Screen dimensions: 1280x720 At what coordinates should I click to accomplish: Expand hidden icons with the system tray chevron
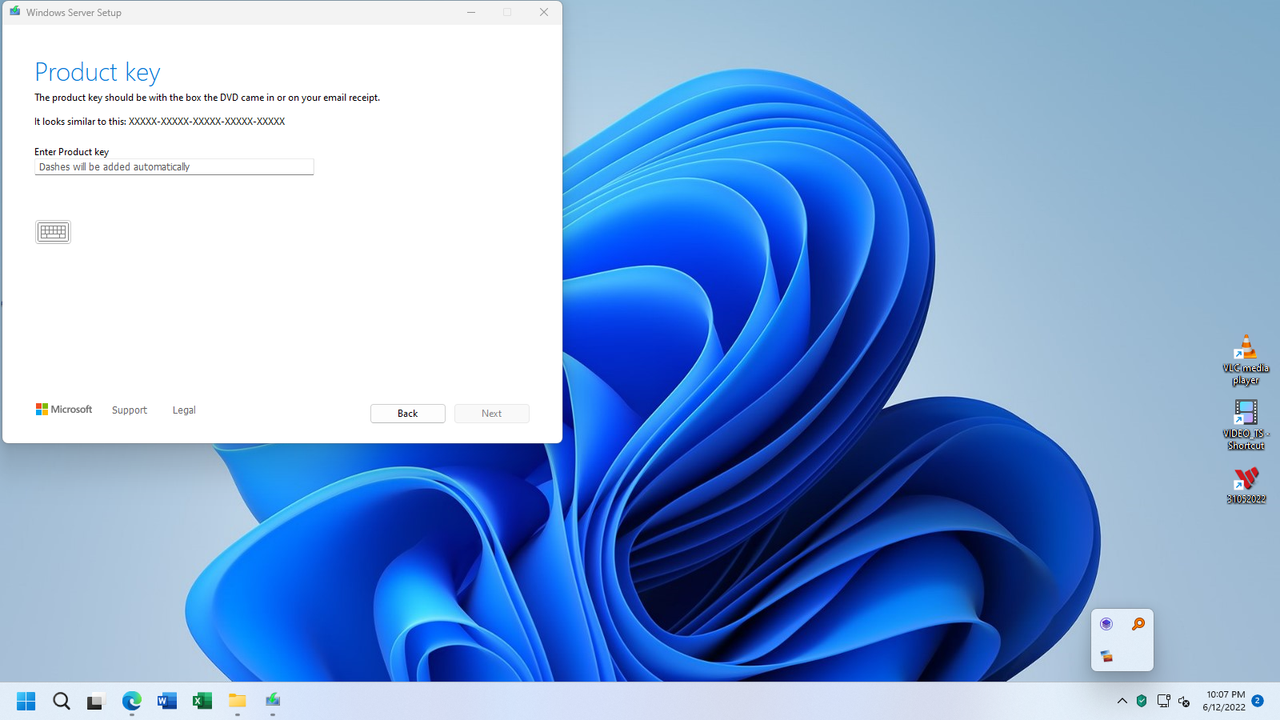[1121, 700]
